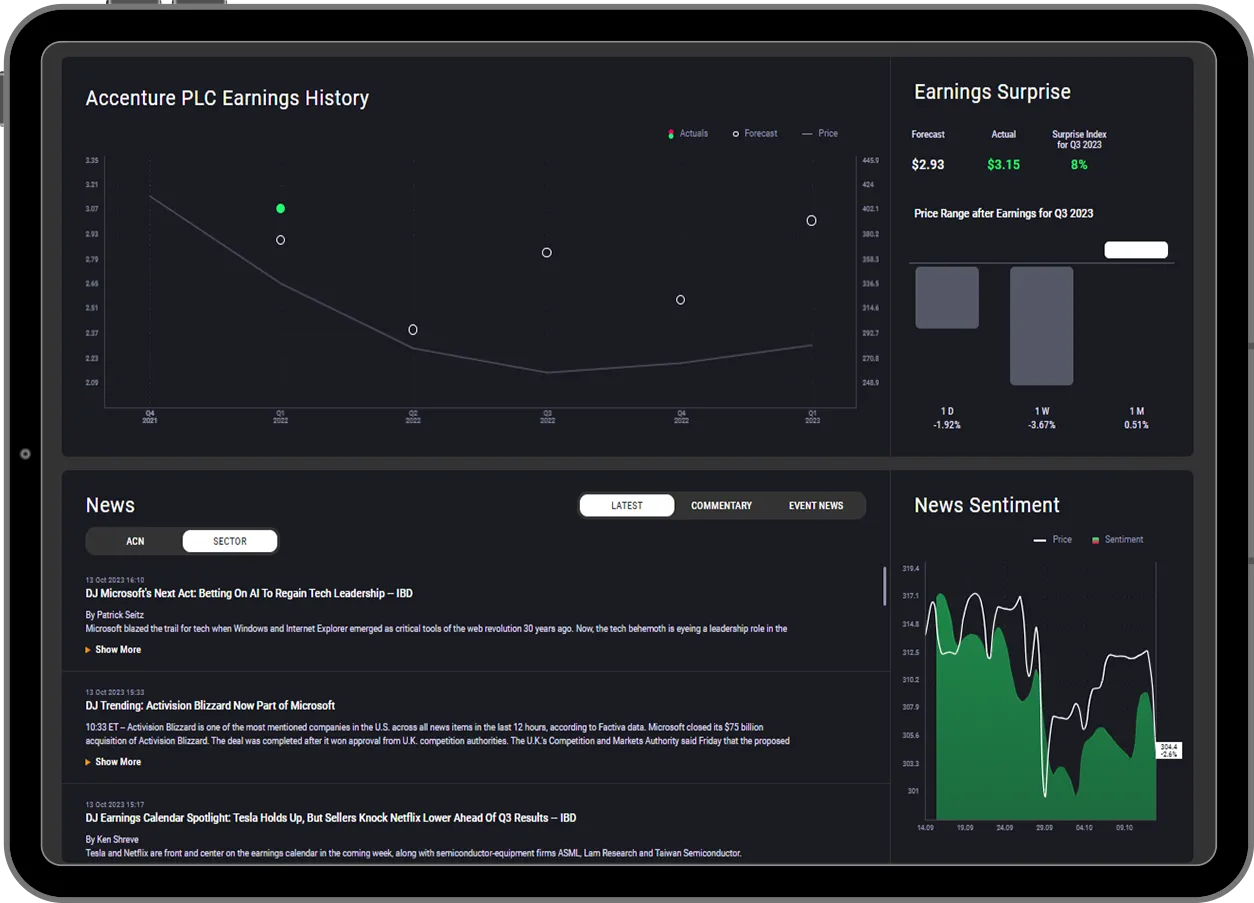Click the Price legend line in Earnings History
Viewport: 1254px width, 903px height.
click(807, 134)
